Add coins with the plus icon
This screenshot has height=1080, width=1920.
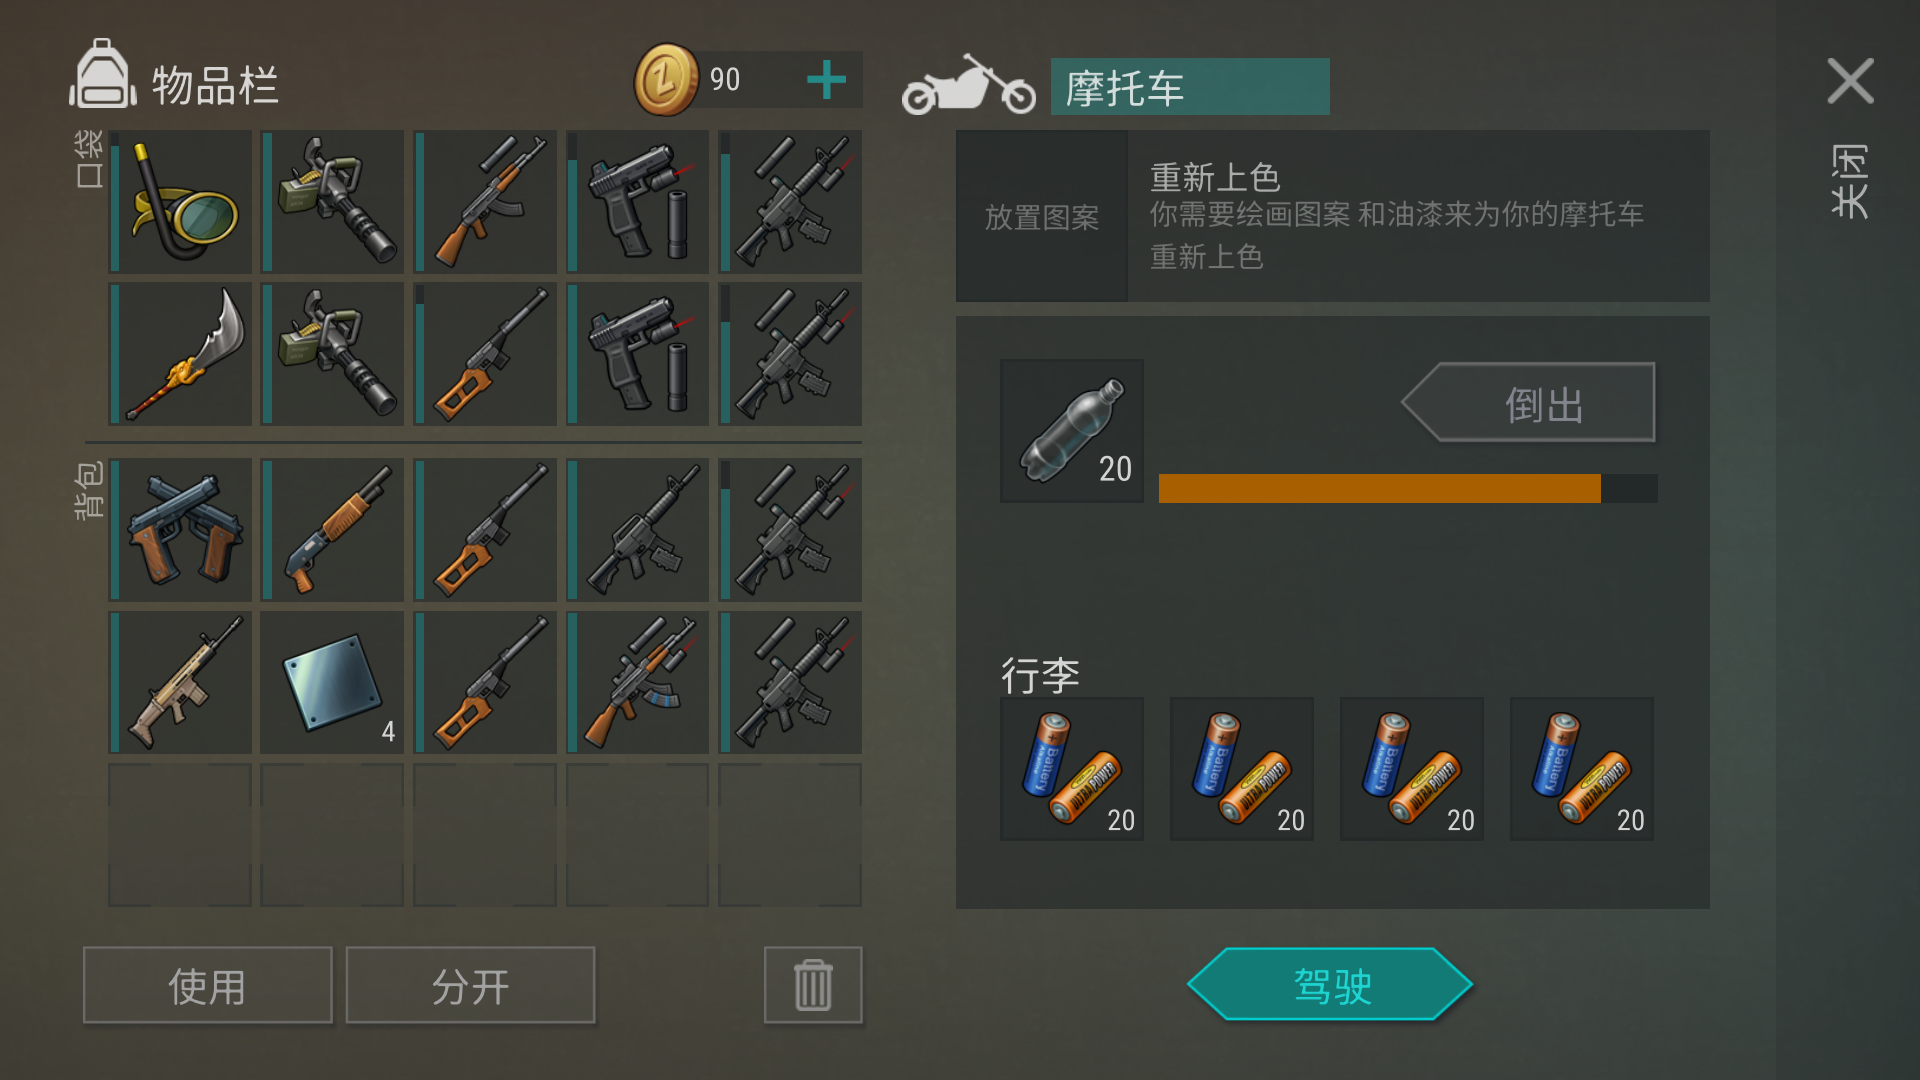click(x=826, y=80)
